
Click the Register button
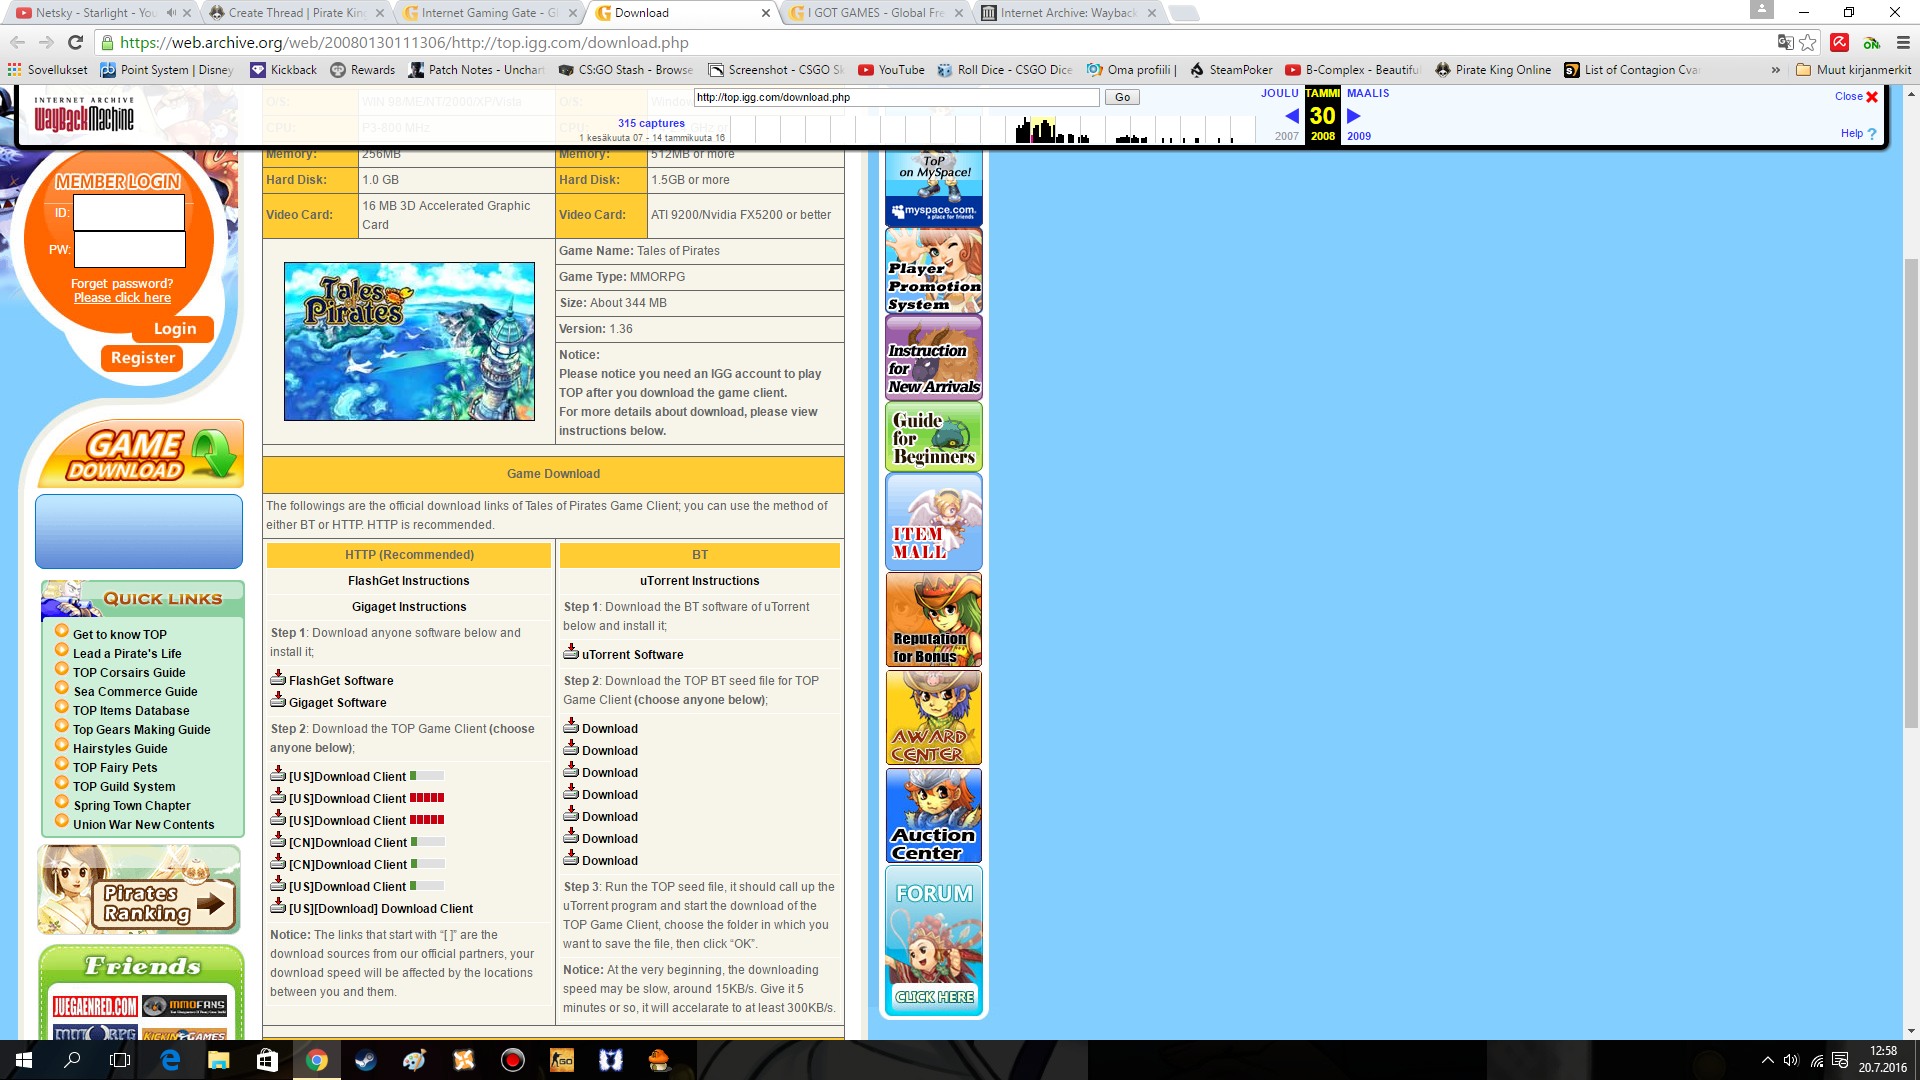(142, 358)
